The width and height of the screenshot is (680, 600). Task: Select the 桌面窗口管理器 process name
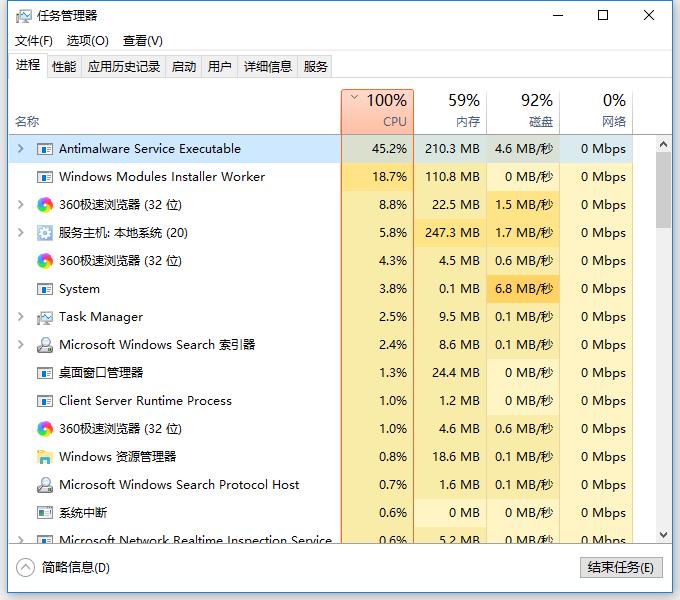tap(101, 373)
